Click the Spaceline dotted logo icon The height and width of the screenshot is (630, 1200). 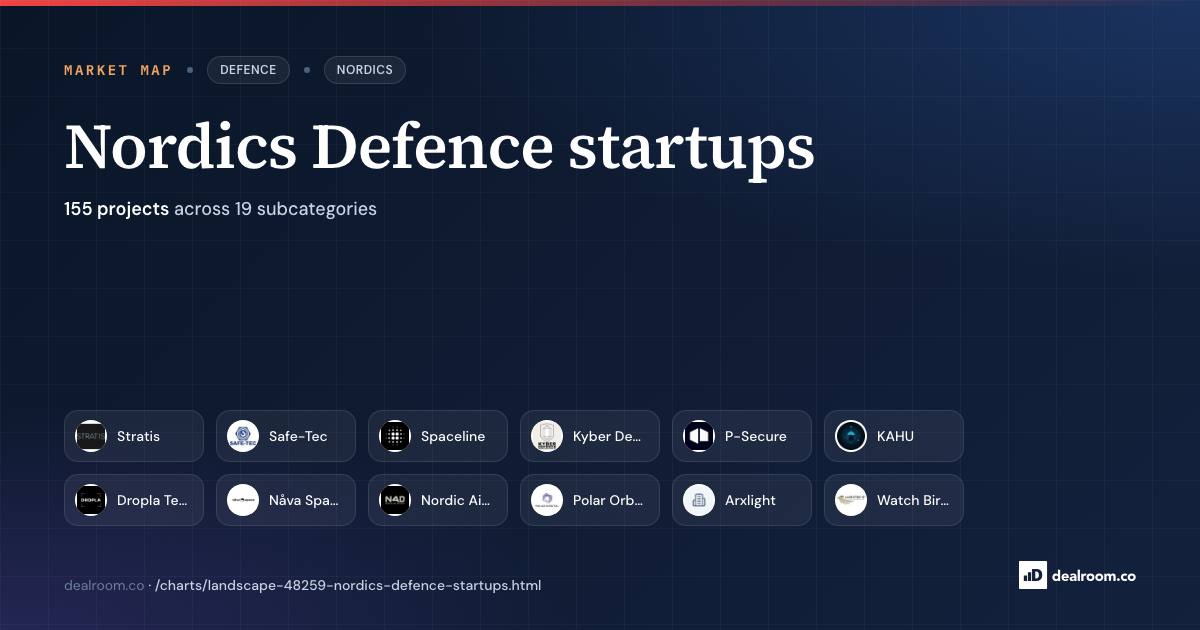(x=395, y=436)
